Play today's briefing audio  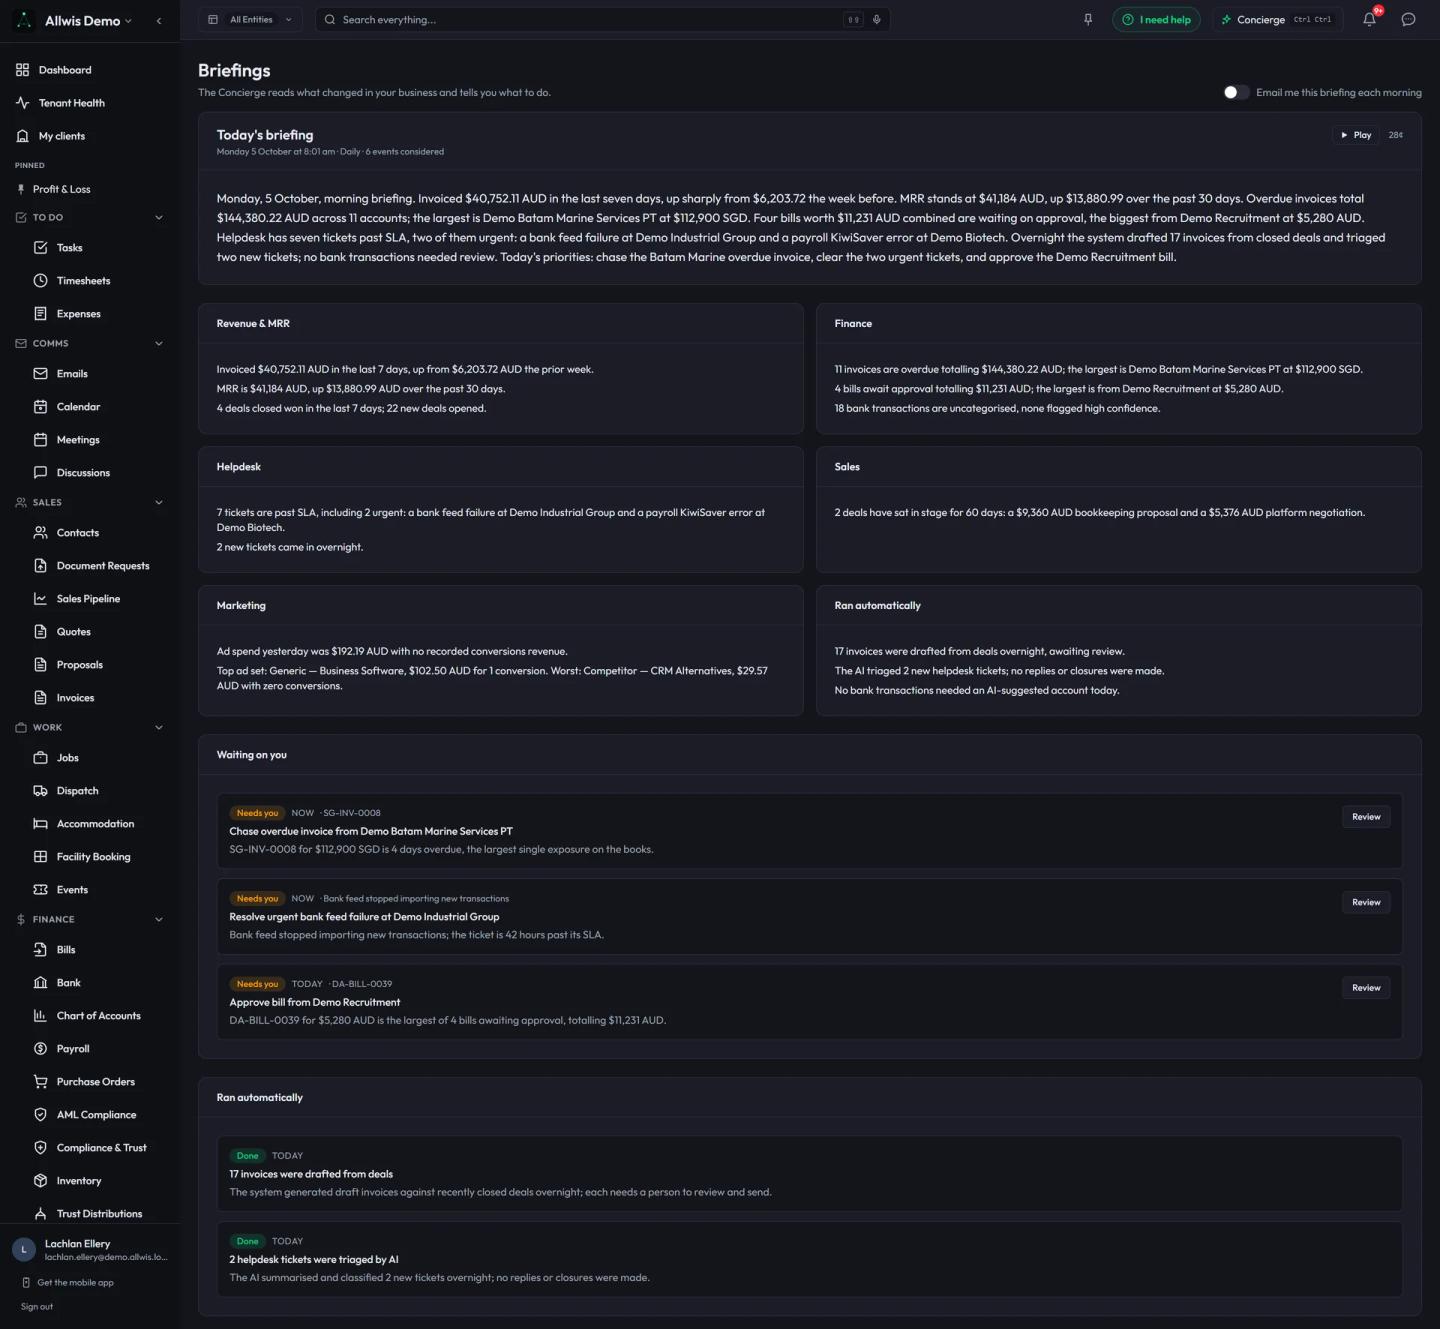(1356, 135)
